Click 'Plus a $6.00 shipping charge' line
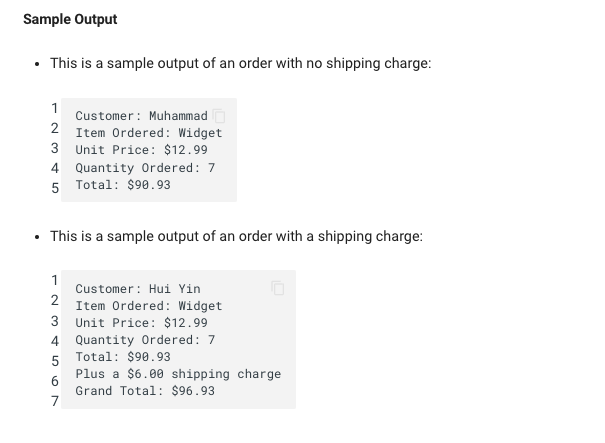The image size is (605, 443). pyautogui.click(x=178, y=374)
